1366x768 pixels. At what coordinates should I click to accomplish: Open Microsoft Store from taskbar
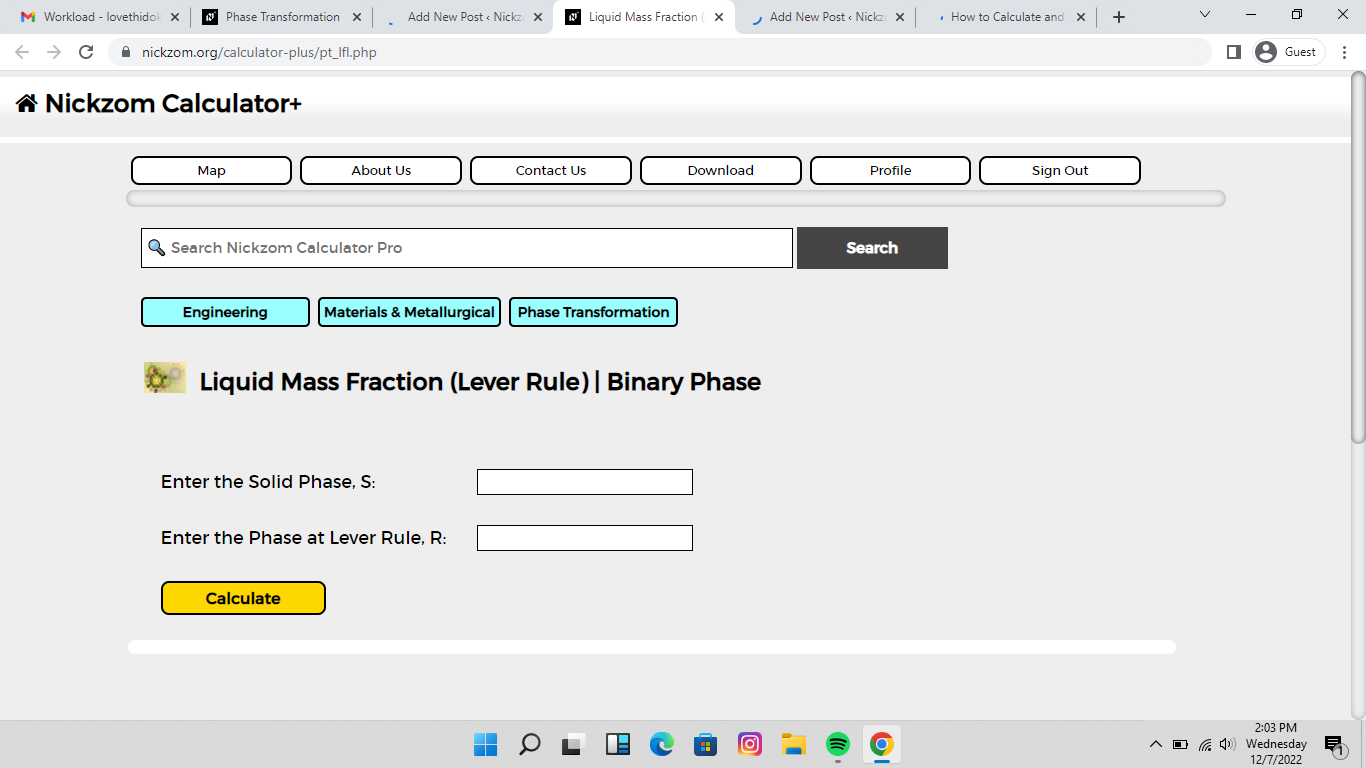point(706,744)
